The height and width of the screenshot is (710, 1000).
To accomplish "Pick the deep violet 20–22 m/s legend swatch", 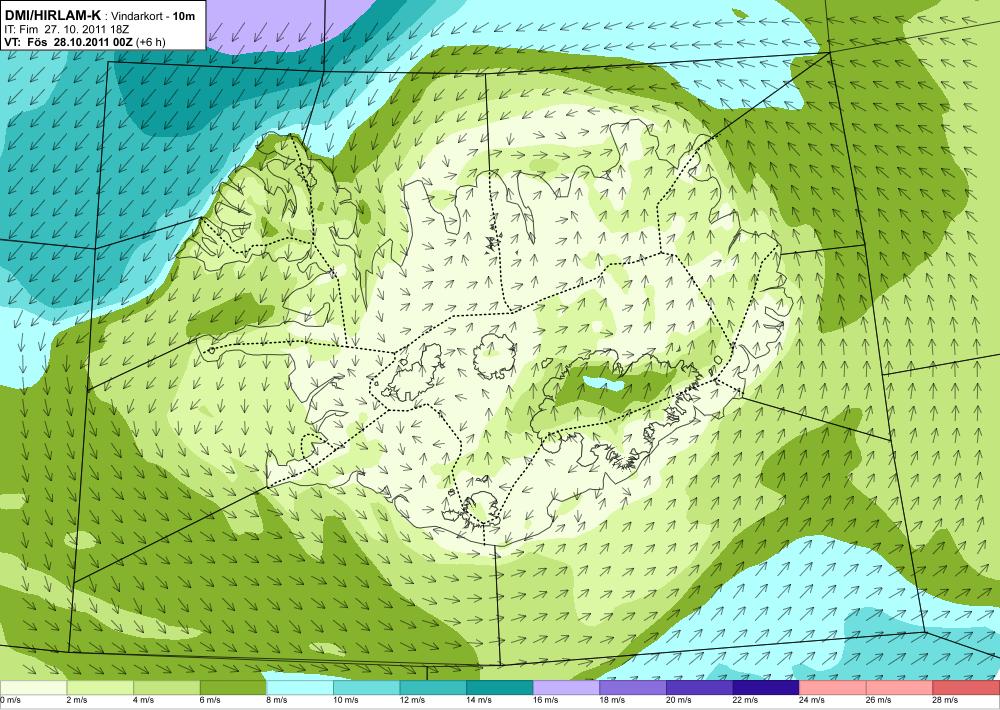I will [700, 688].
